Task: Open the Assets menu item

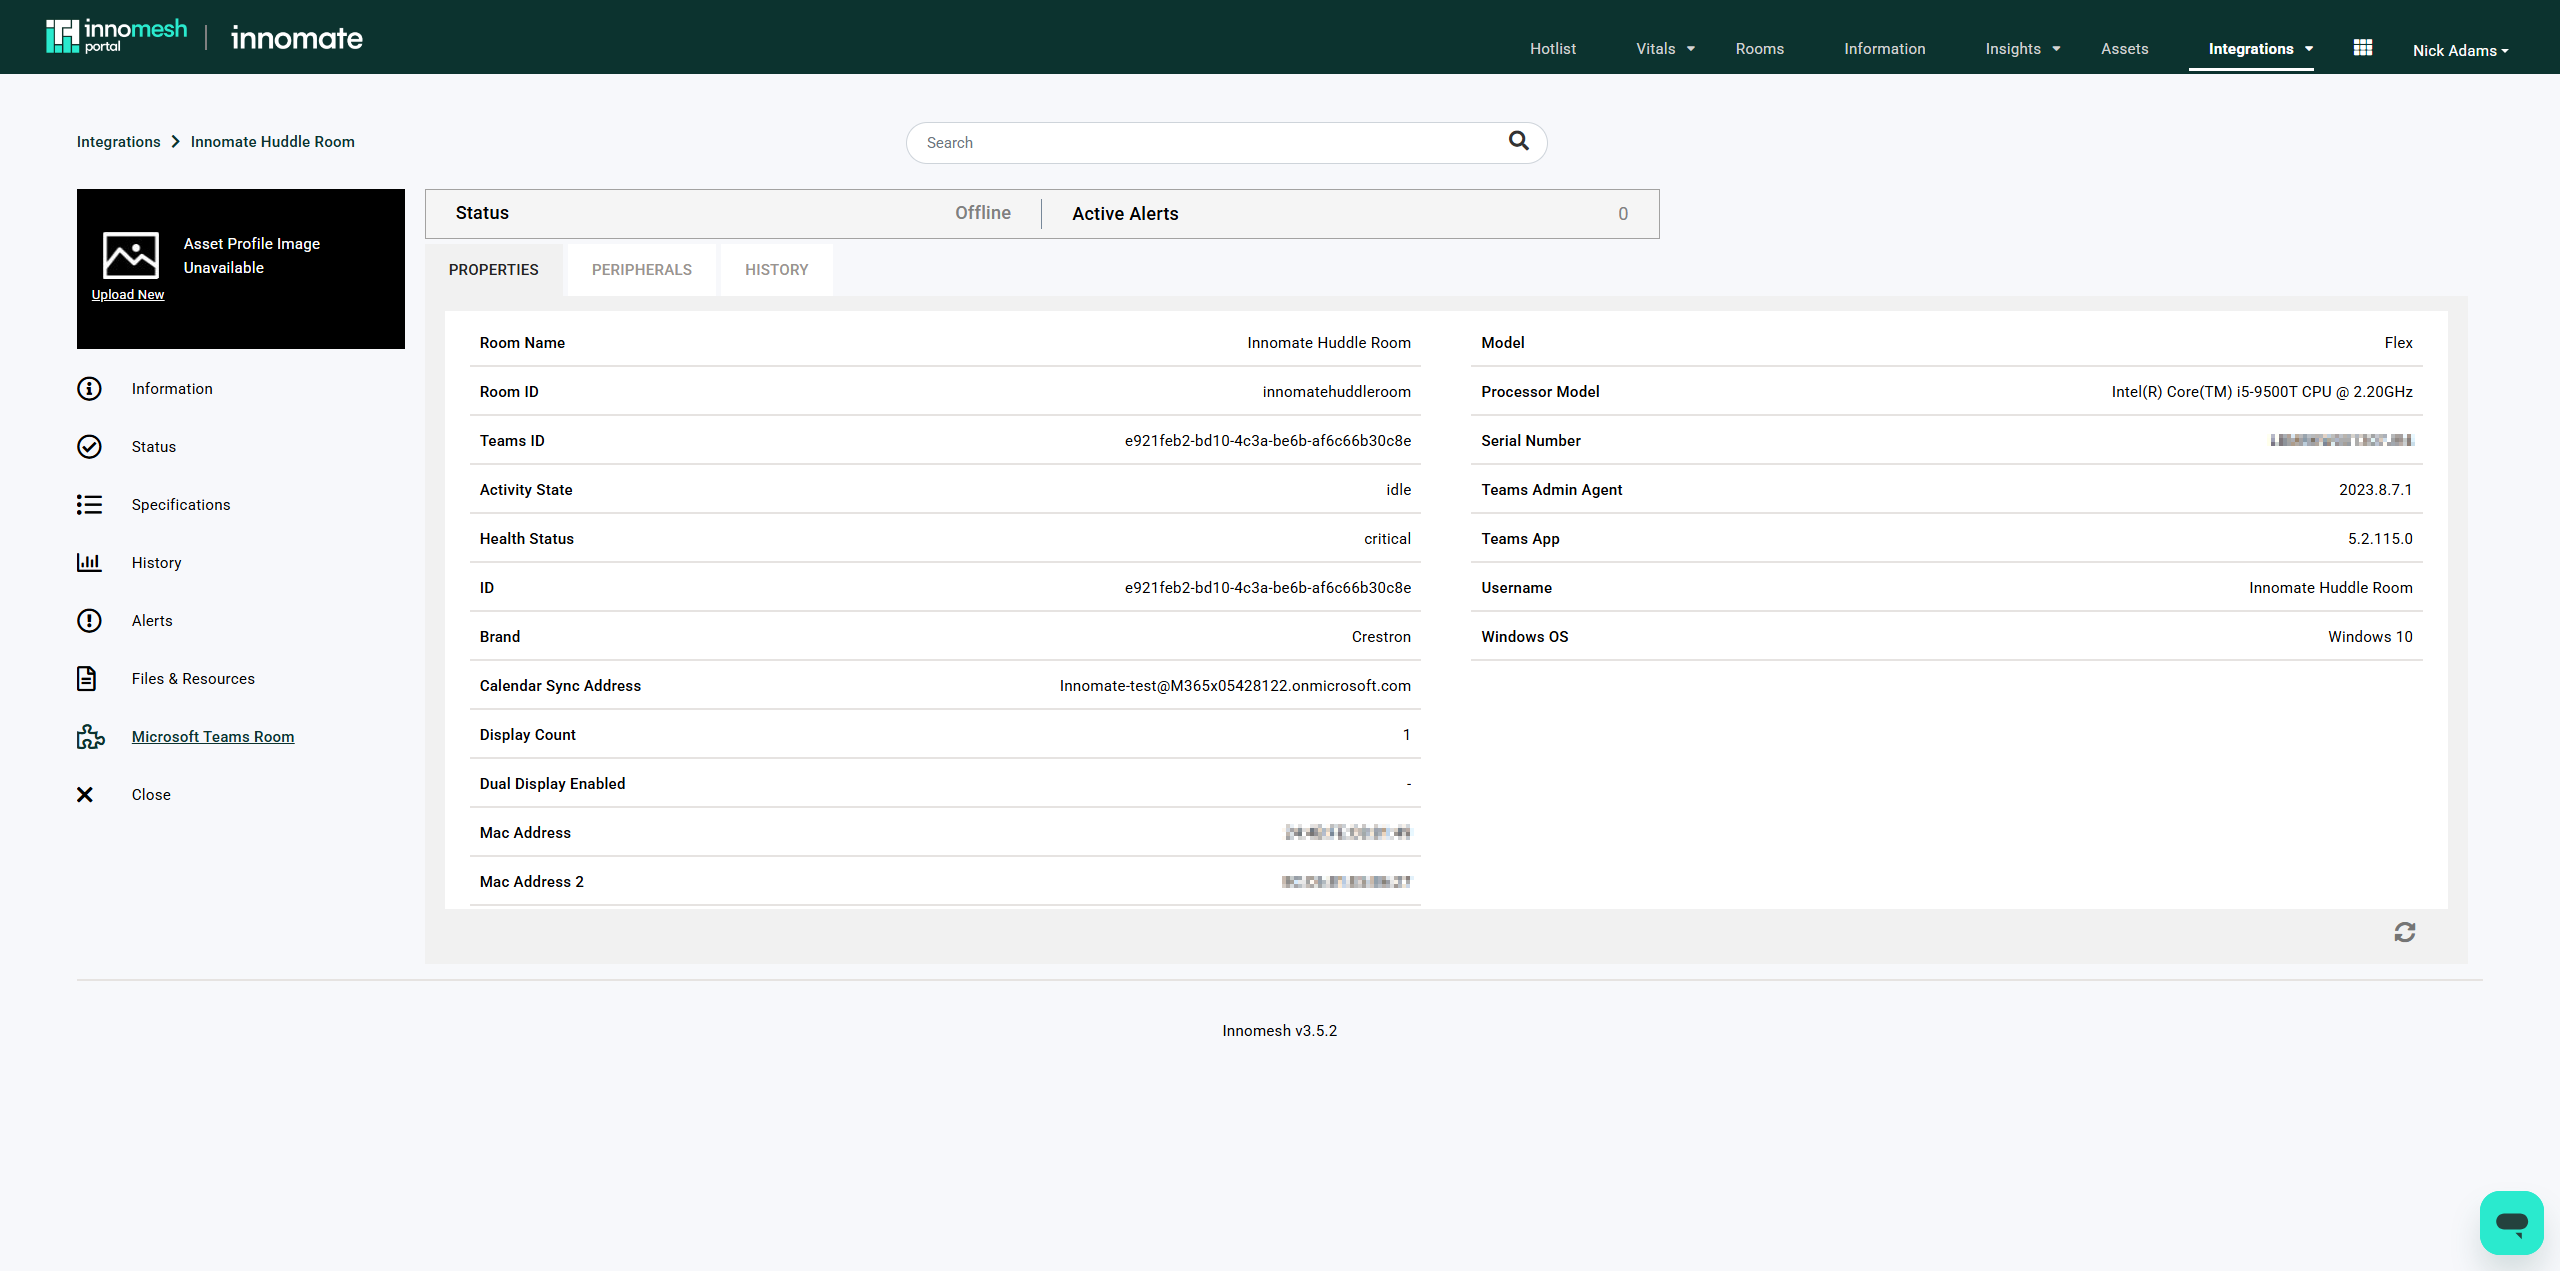Action: pos(2124,49)
